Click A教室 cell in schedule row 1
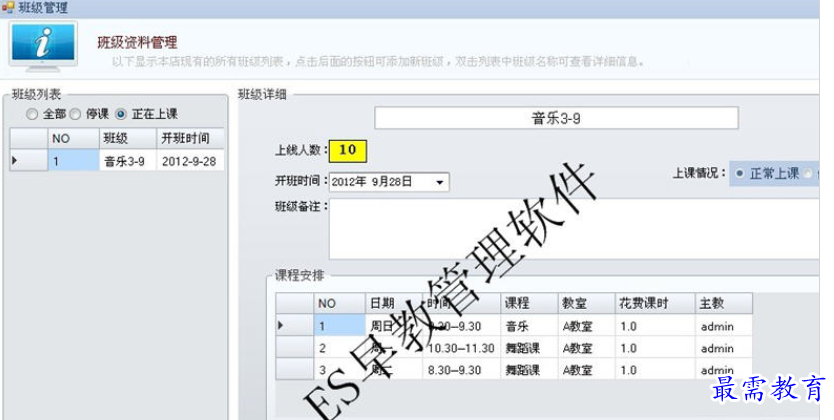Viewport: 834px width, 420px height. click(586, 325)
